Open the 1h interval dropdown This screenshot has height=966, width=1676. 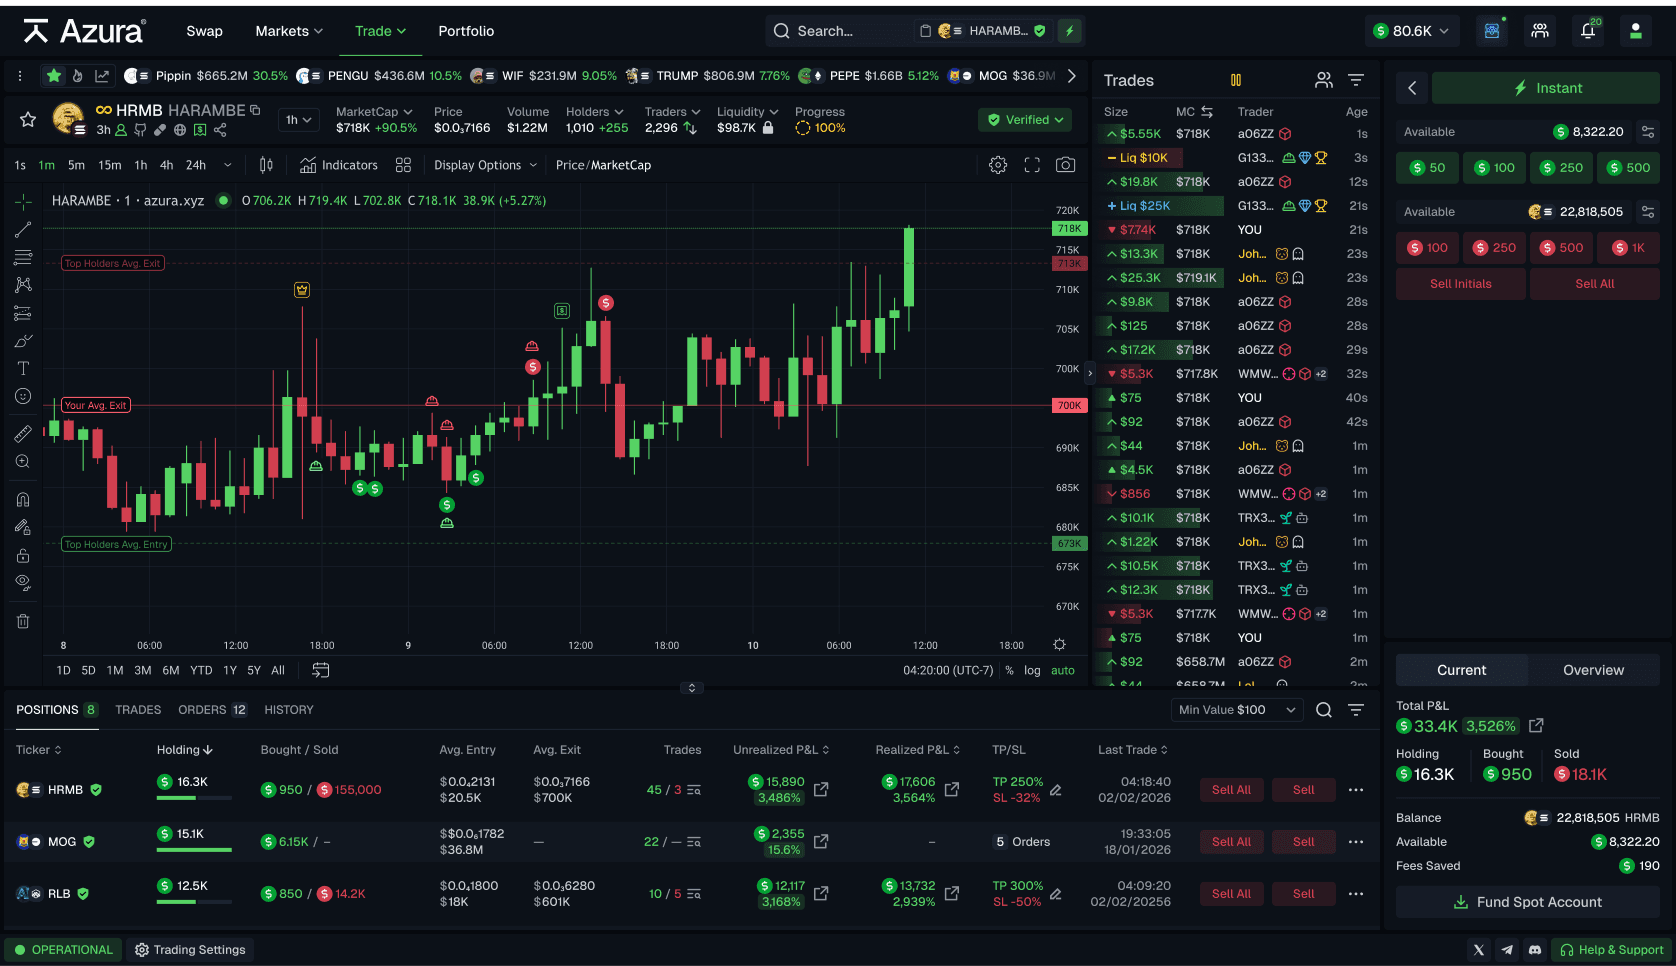click(298, 120)
